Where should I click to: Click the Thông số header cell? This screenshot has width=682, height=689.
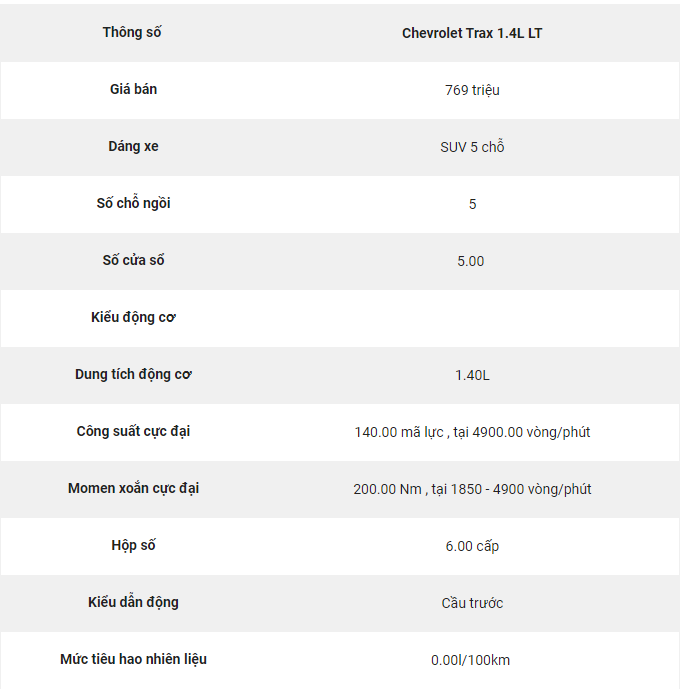pyautogui.click(x=132, y=33)
